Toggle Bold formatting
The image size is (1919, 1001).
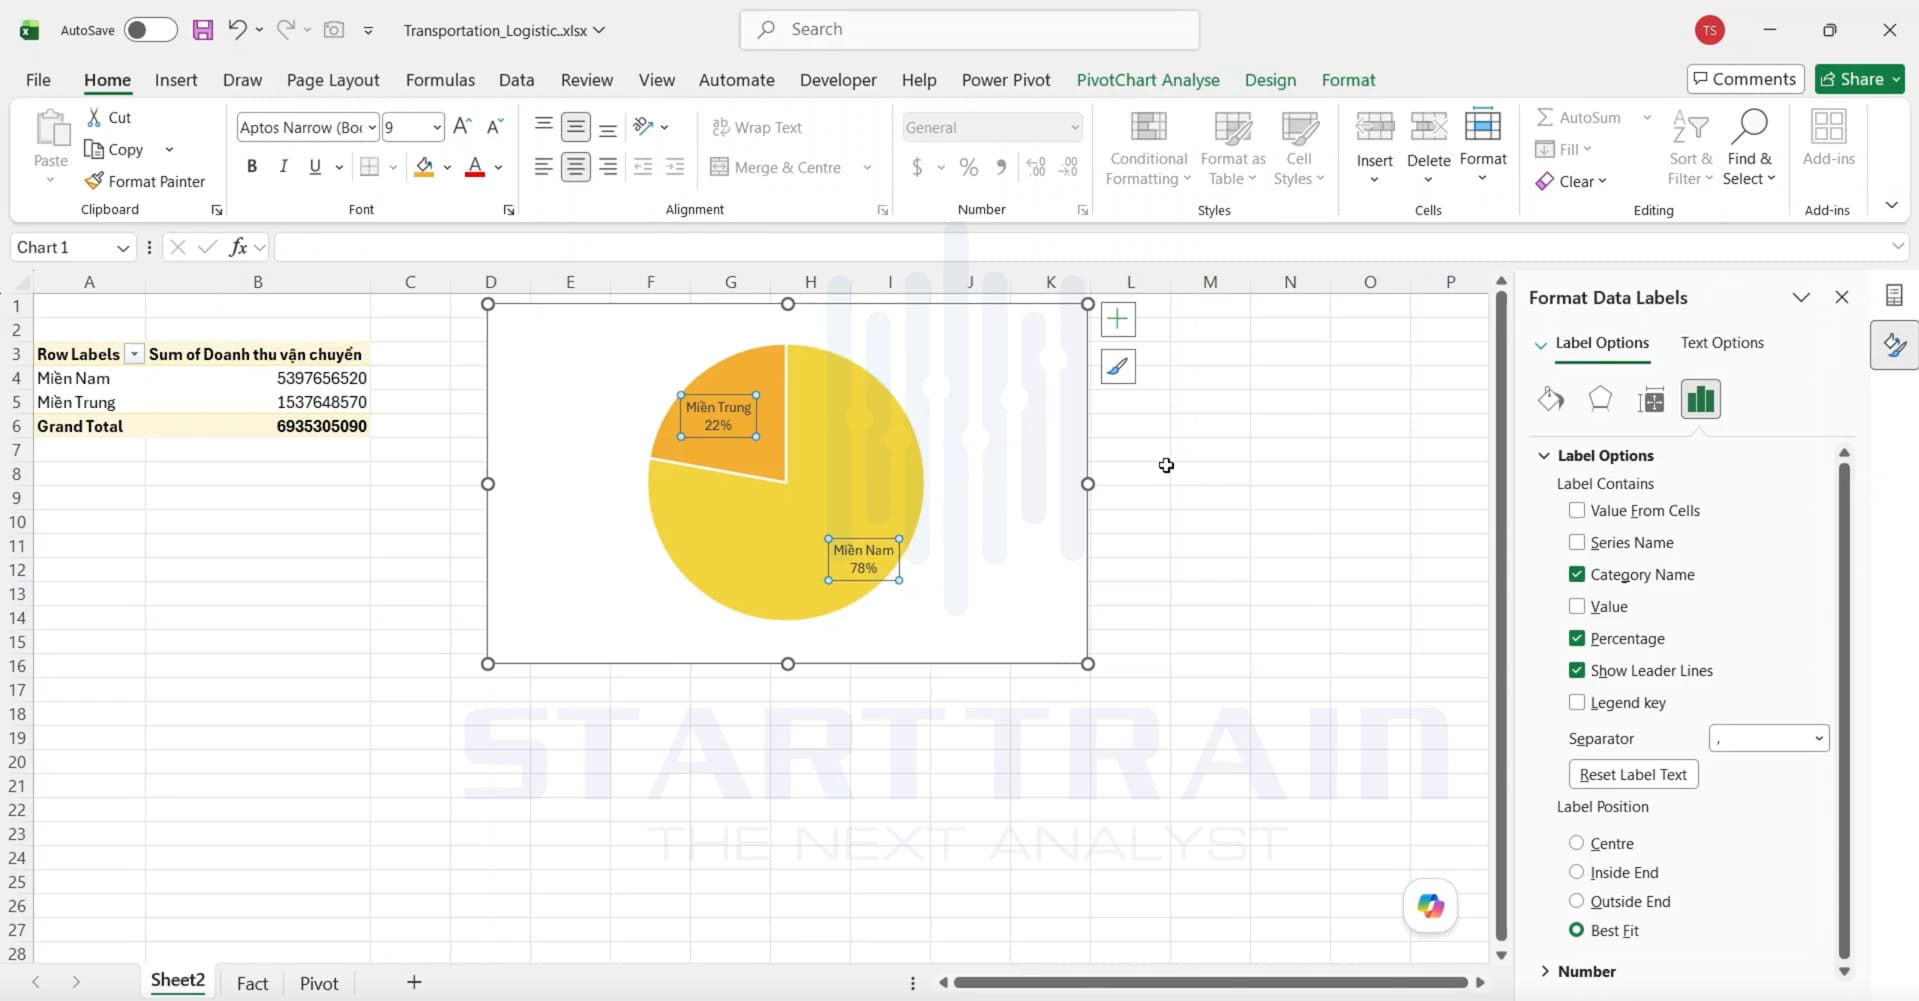click(252, 167)
